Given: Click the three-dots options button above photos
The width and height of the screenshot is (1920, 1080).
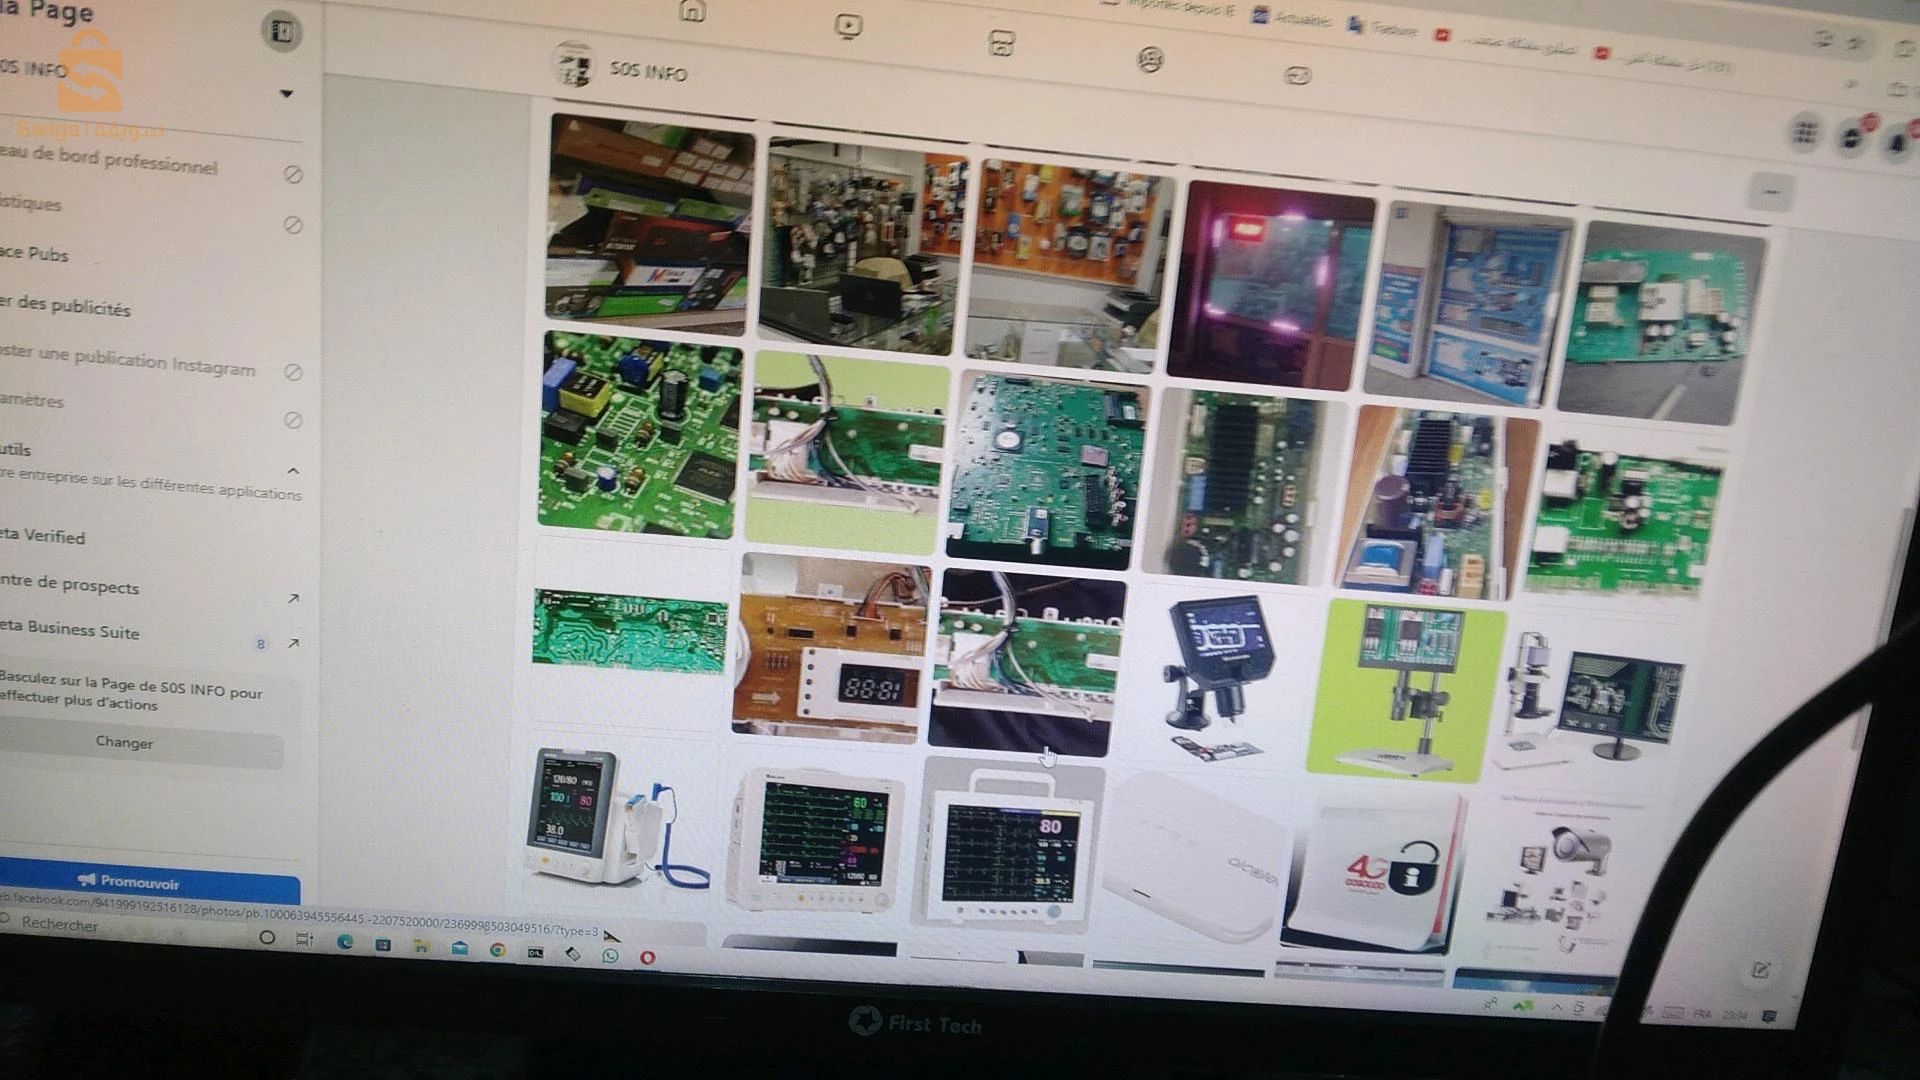Looking at the screenshot, I should click(x=1770, y=192).
